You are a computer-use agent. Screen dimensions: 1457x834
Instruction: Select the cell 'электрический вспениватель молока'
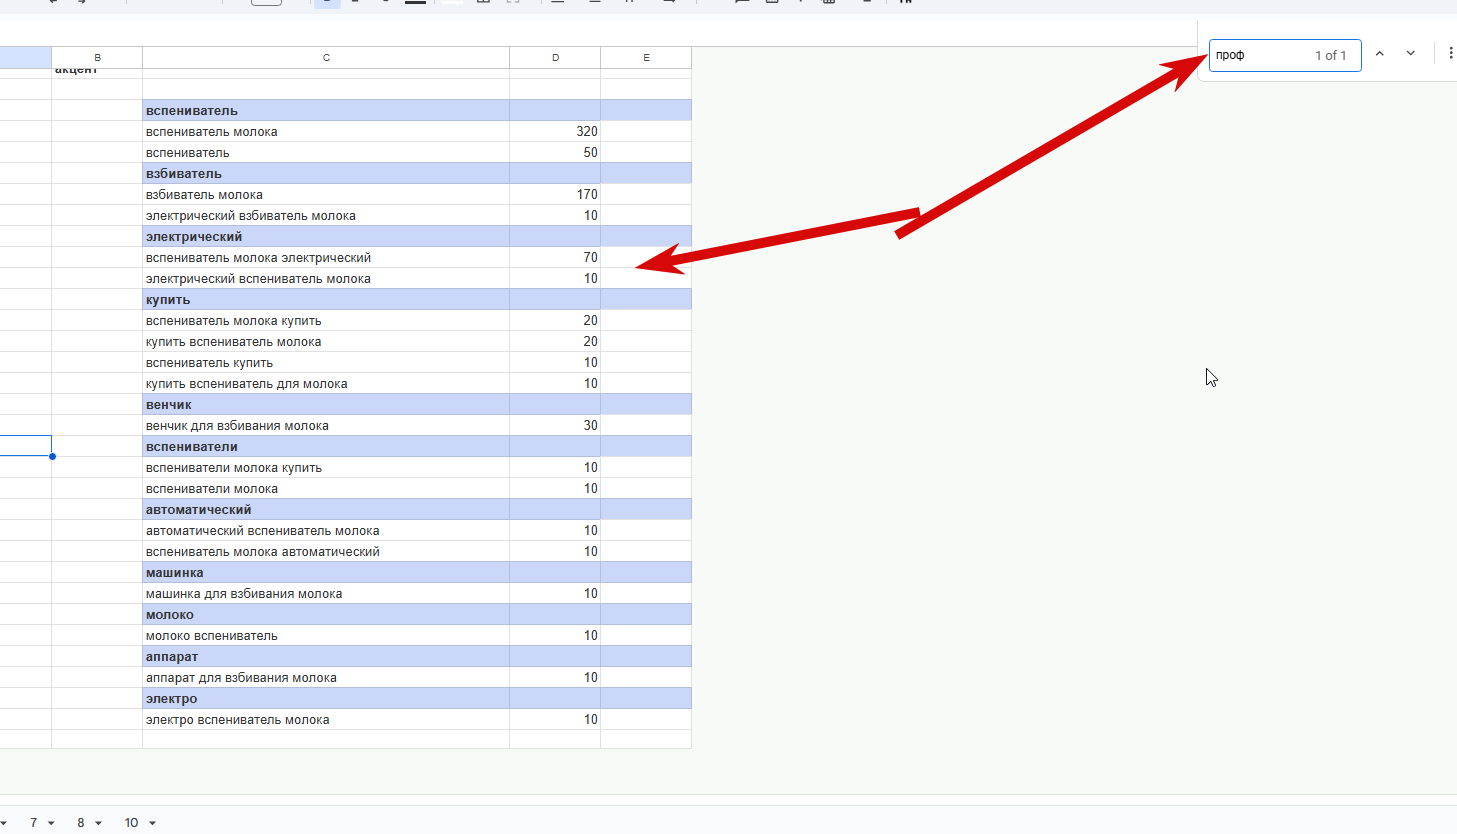(x=326, y=279)
